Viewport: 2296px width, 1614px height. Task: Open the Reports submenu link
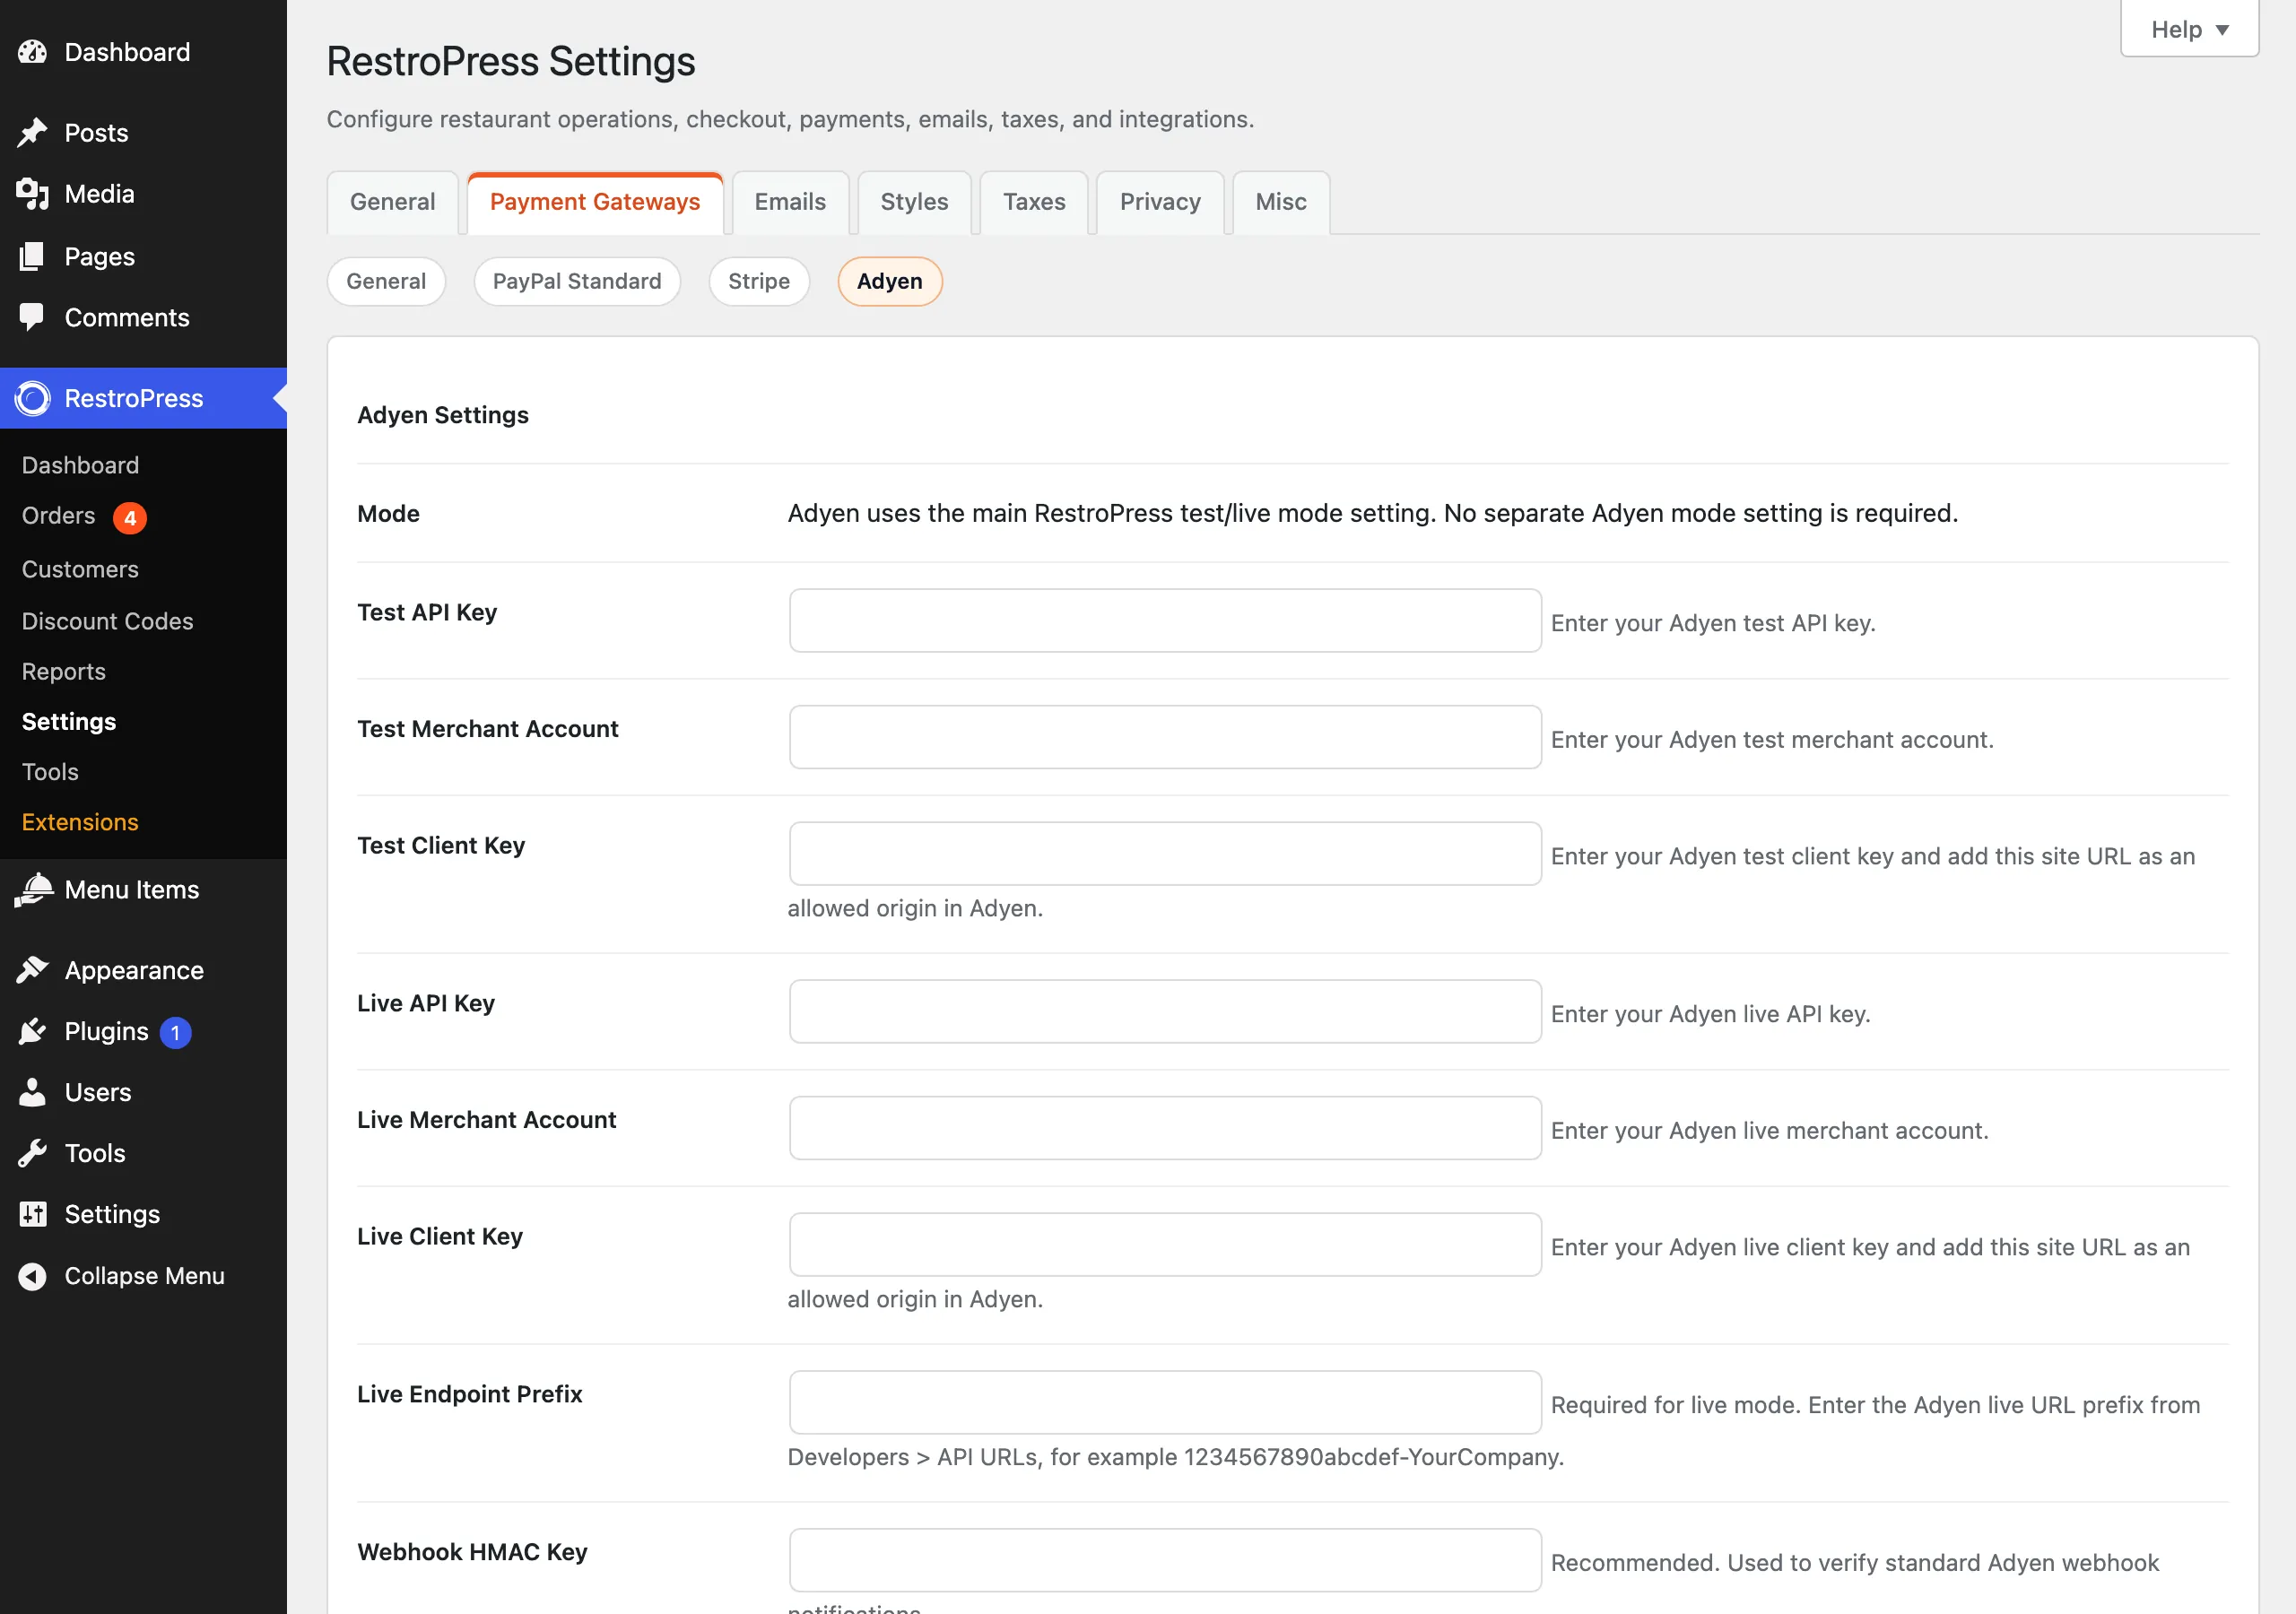[x=64, y=672]
